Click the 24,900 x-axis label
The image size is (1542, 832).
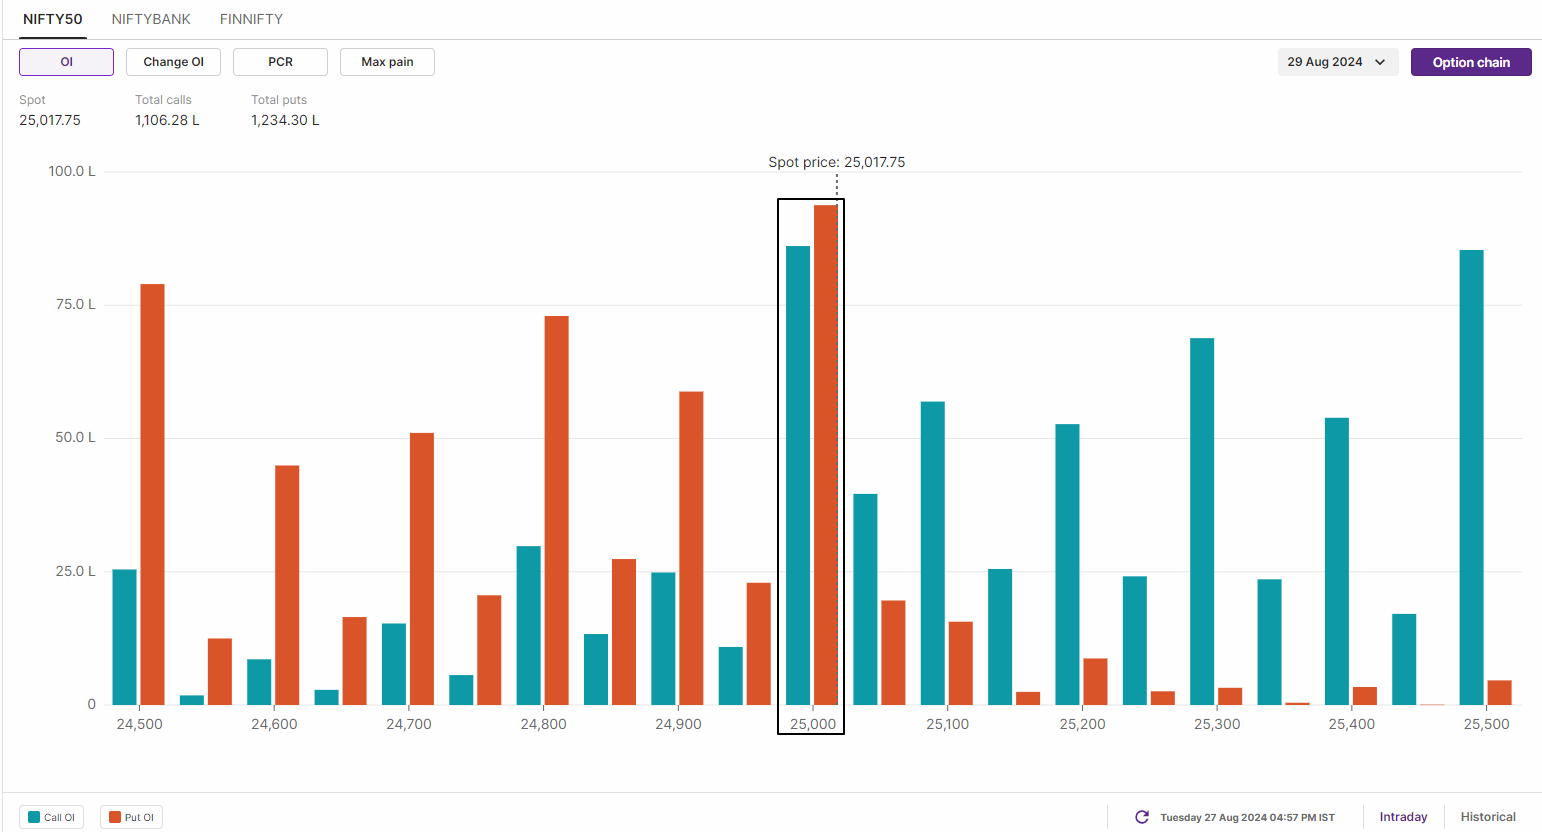tap(678, 724)
